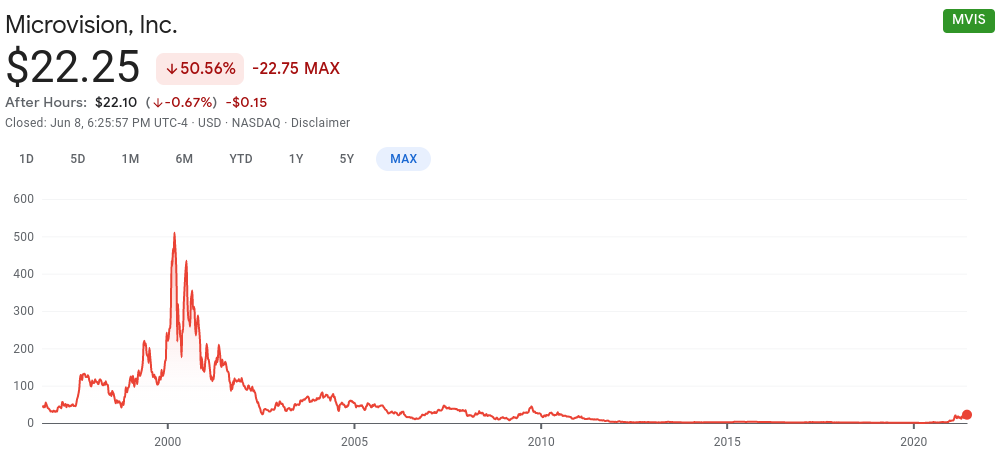Image resolution: width=1006 pixels, height=471 pixels.
Task: Click the $22.25 stock price
Action: (x=73, y=67)
